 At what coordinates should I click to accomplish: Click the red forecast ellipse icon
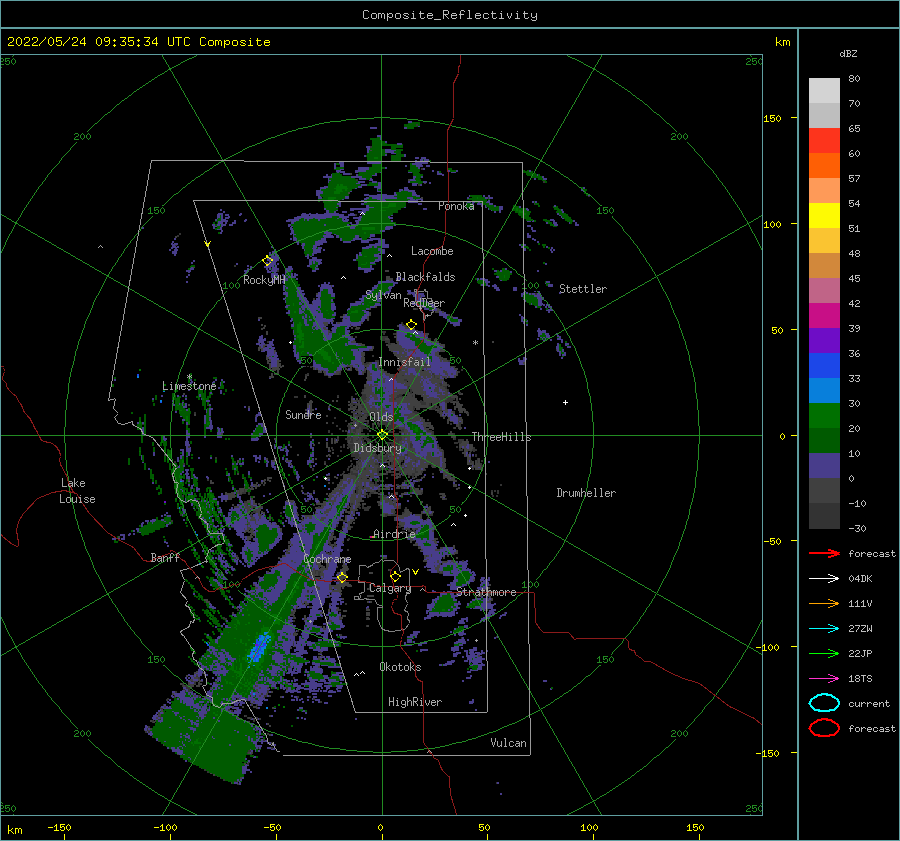click(x=824, y=728)
